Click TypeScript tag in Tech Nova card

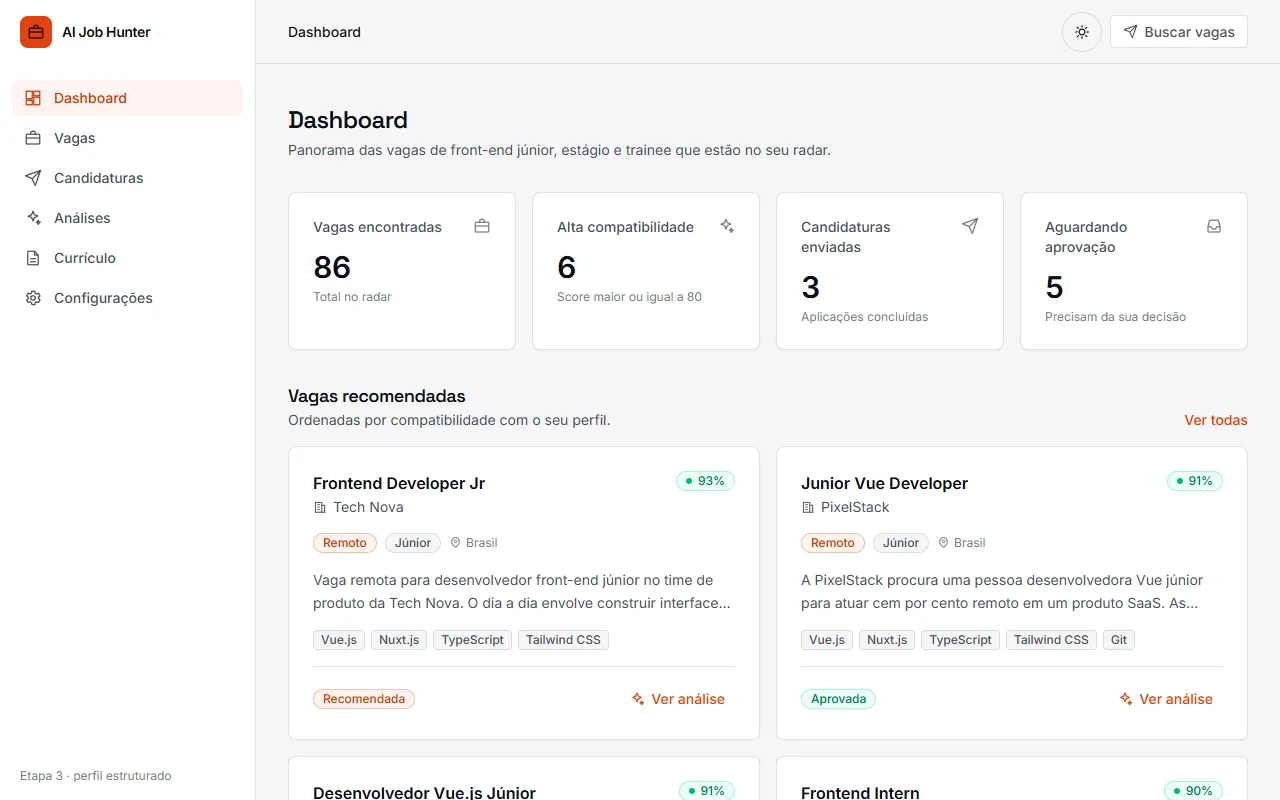point(472,640)
